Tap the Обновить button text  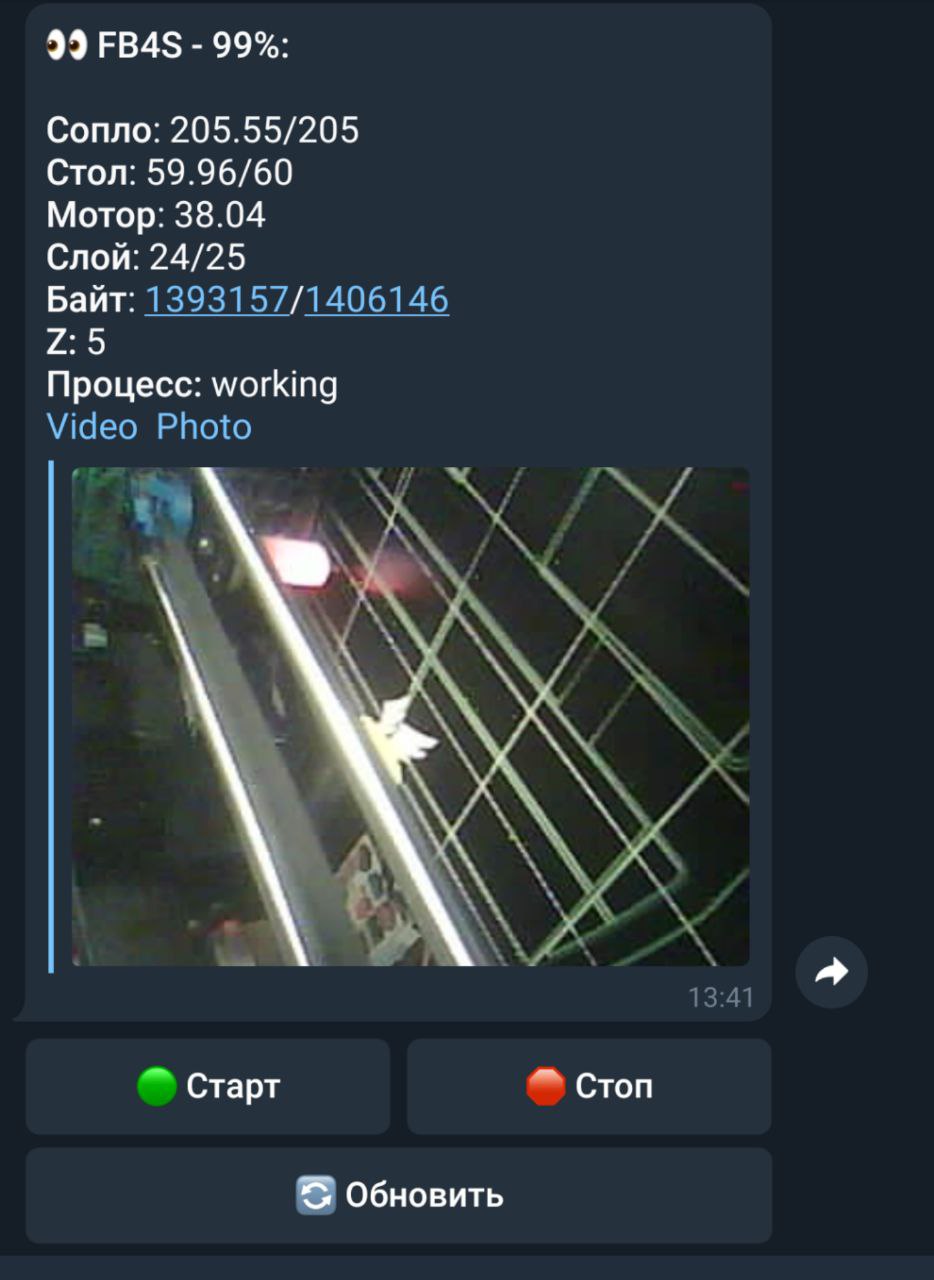[x=424, y=1195]
